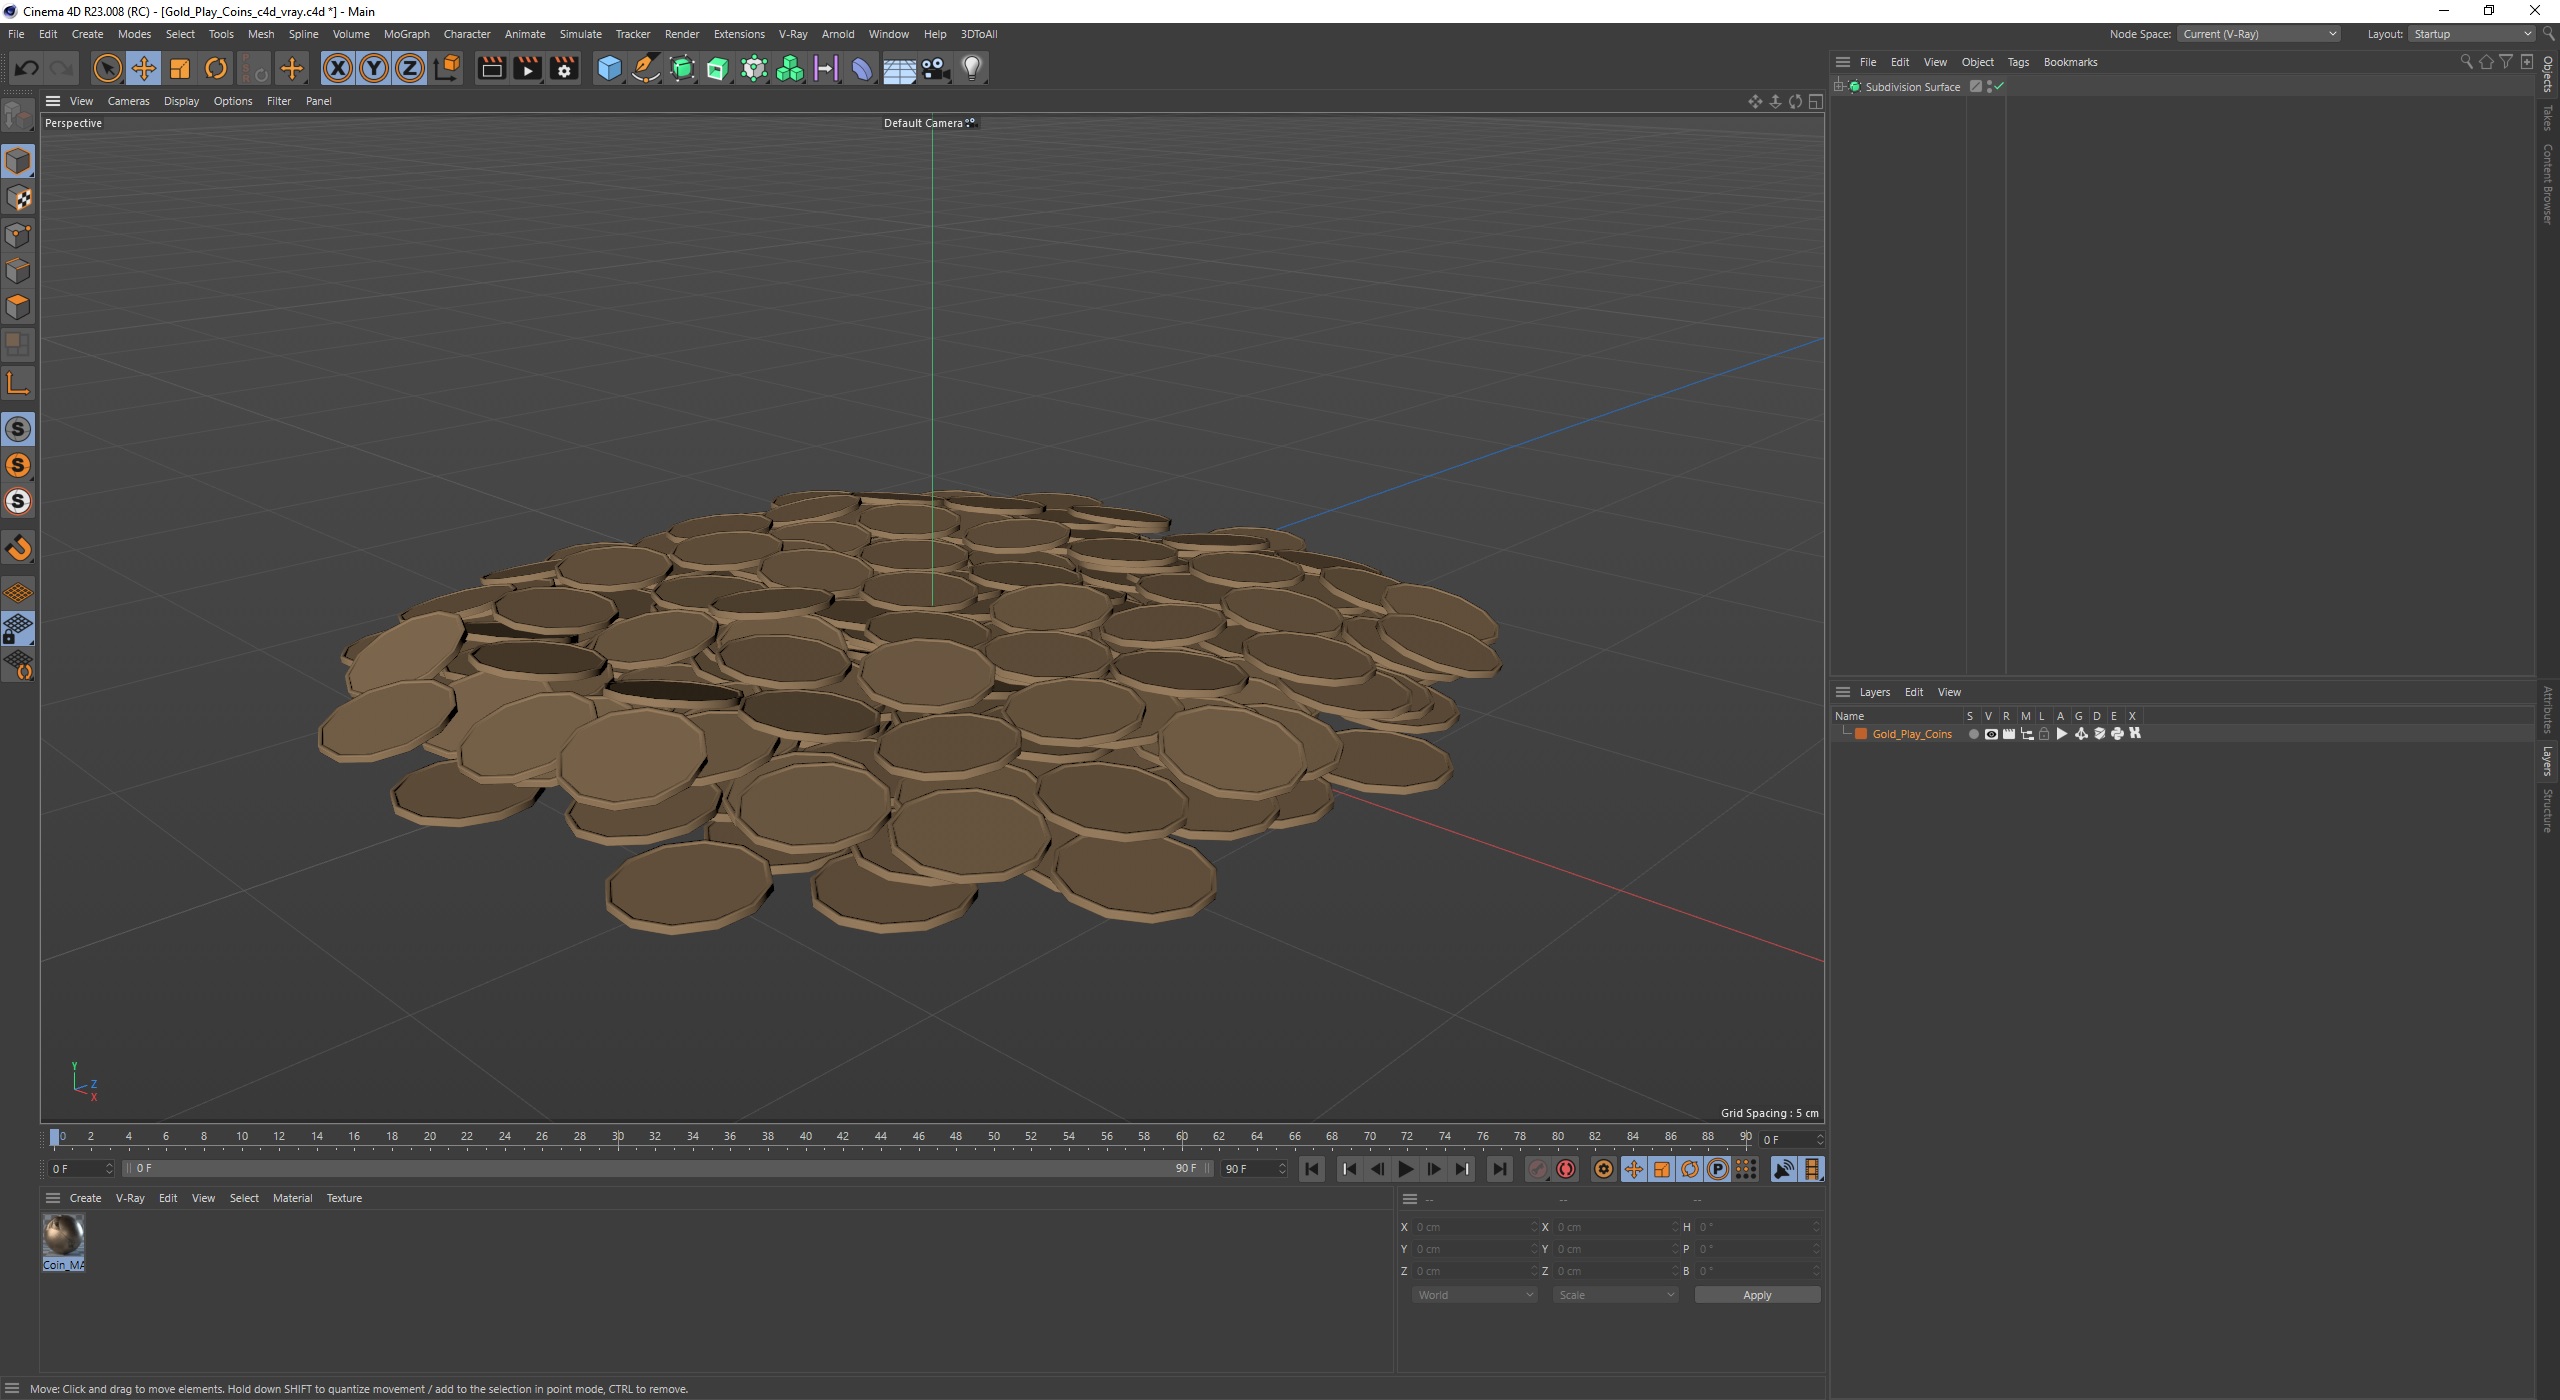Image resolution: width=2560 pixels, height=1400 pixels.
Task: Open Object Manager Tags menu
Action: point(2018,62)
